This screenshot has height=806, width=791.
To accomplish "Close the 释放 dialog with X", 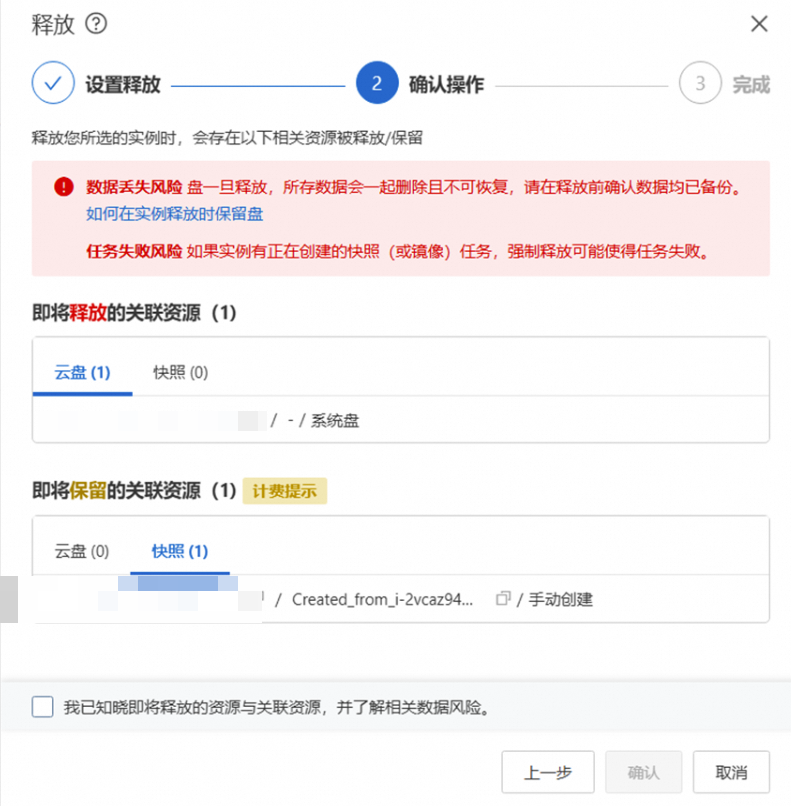I will (x=759, y=24).
